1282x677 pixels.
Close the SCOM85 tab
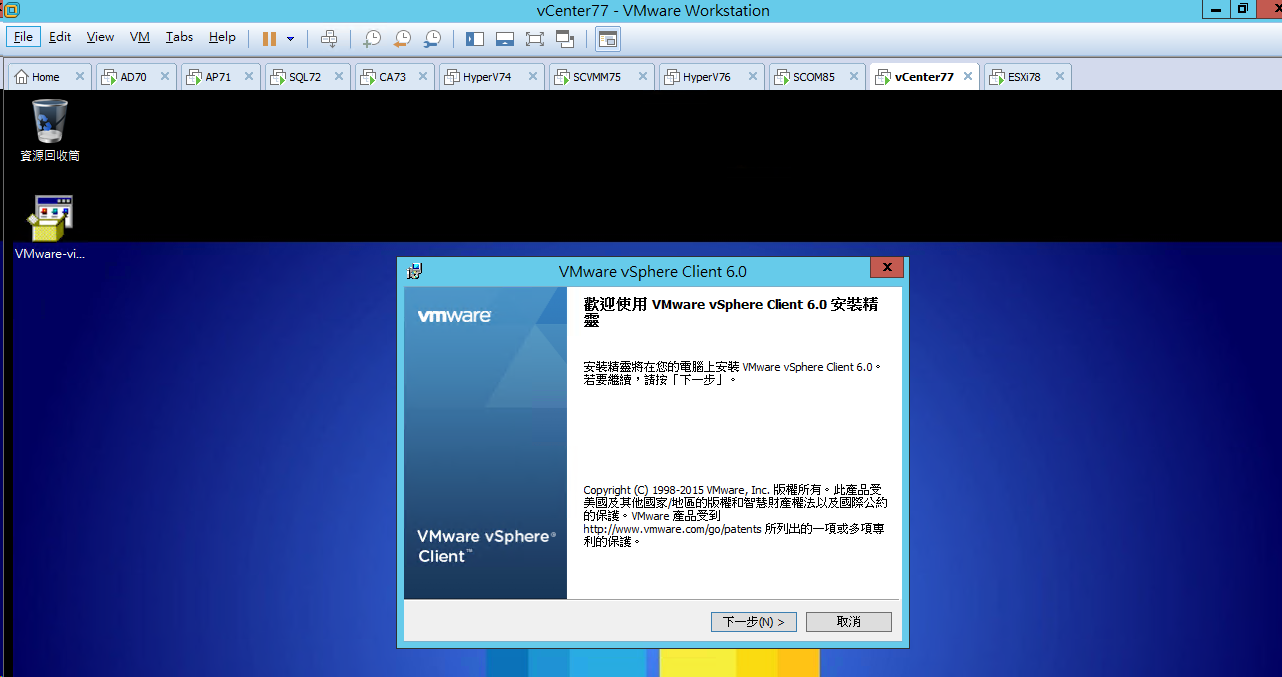point(854,76)
